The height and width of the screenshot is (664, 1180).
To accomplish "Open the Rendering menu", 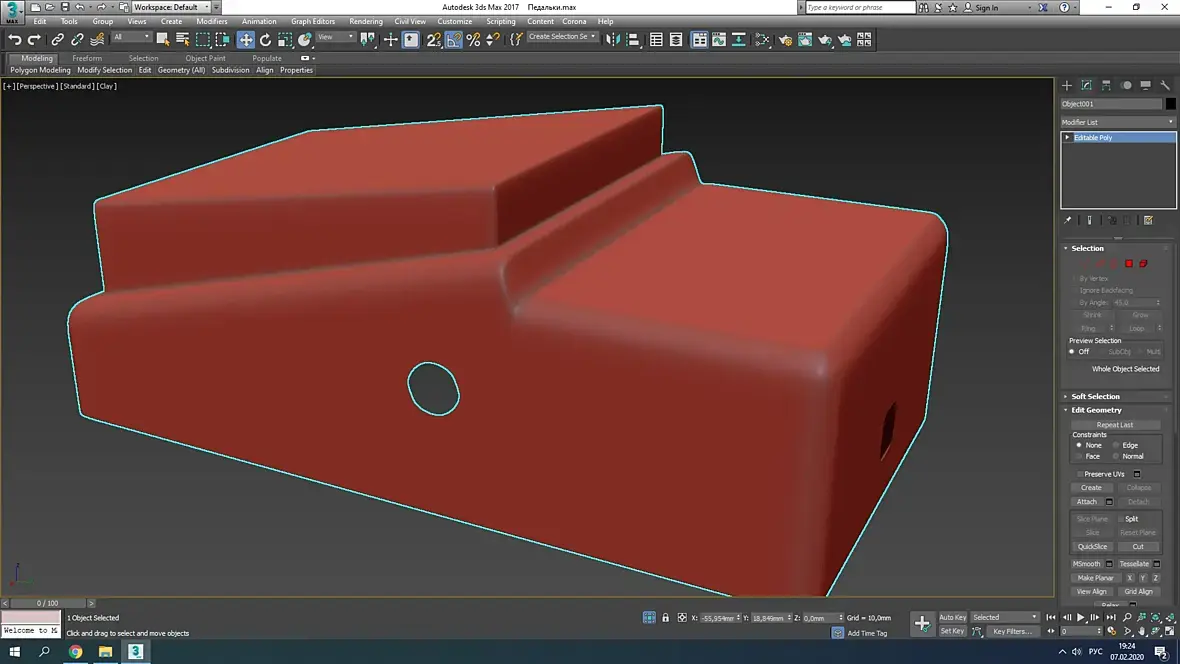I will coord(365,21).
